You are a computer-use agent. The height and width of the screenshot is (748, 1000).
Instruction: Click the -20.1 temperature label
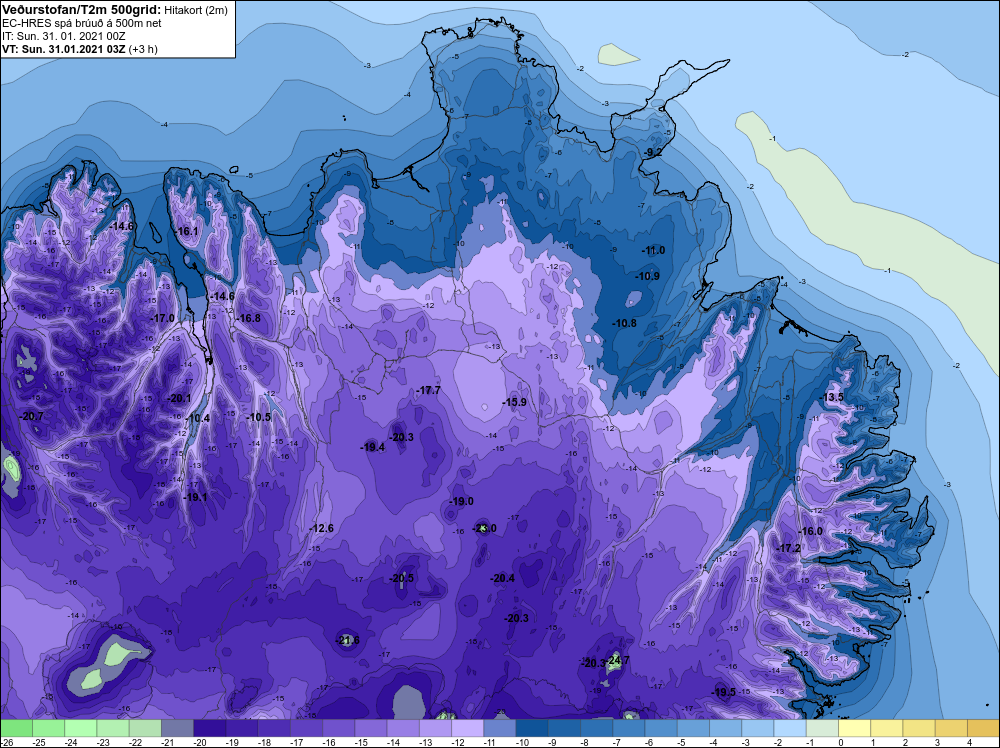[x=179, y=398]
